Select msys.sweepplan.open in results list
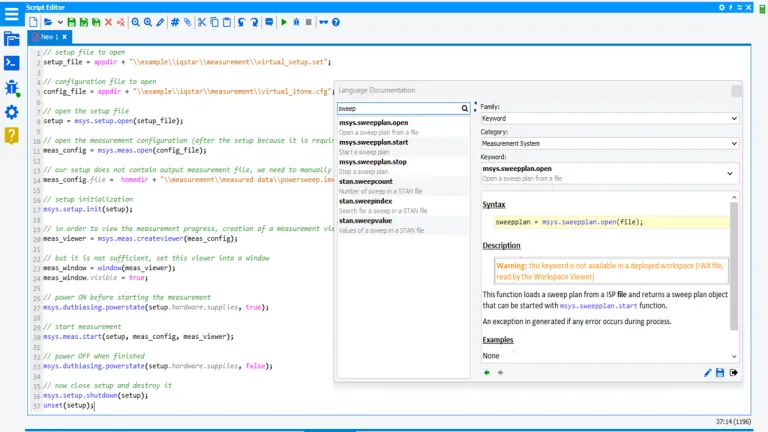 (403, 127)
